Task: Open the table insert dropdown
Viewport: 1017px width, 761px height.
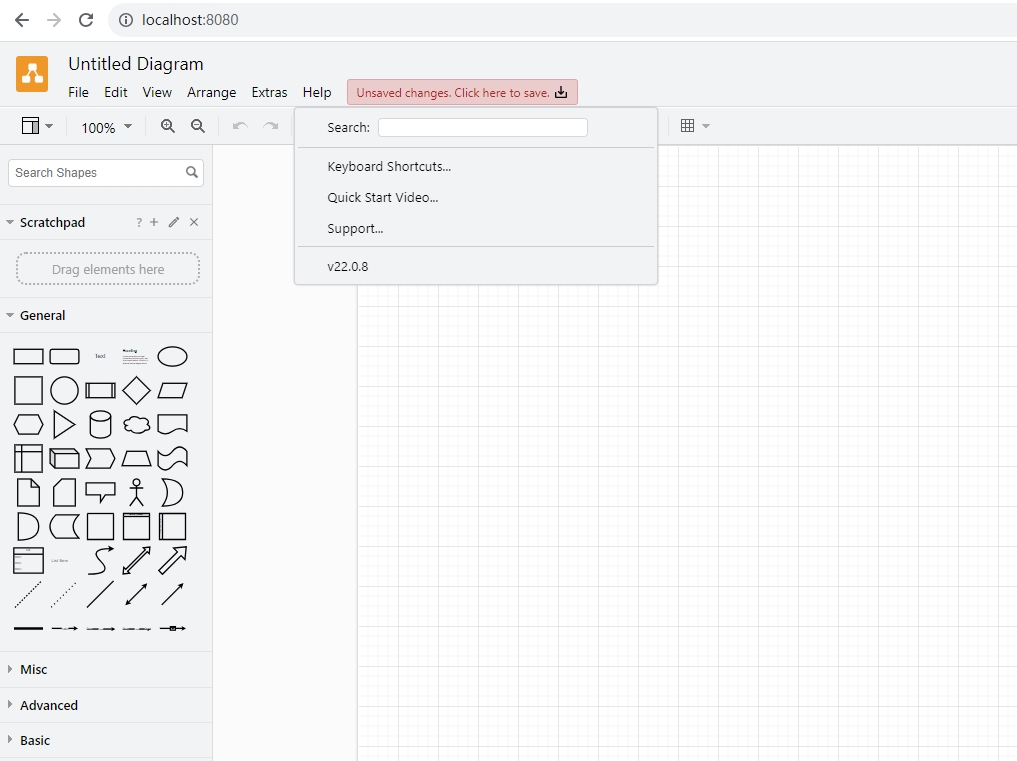Action: [694, 126]
